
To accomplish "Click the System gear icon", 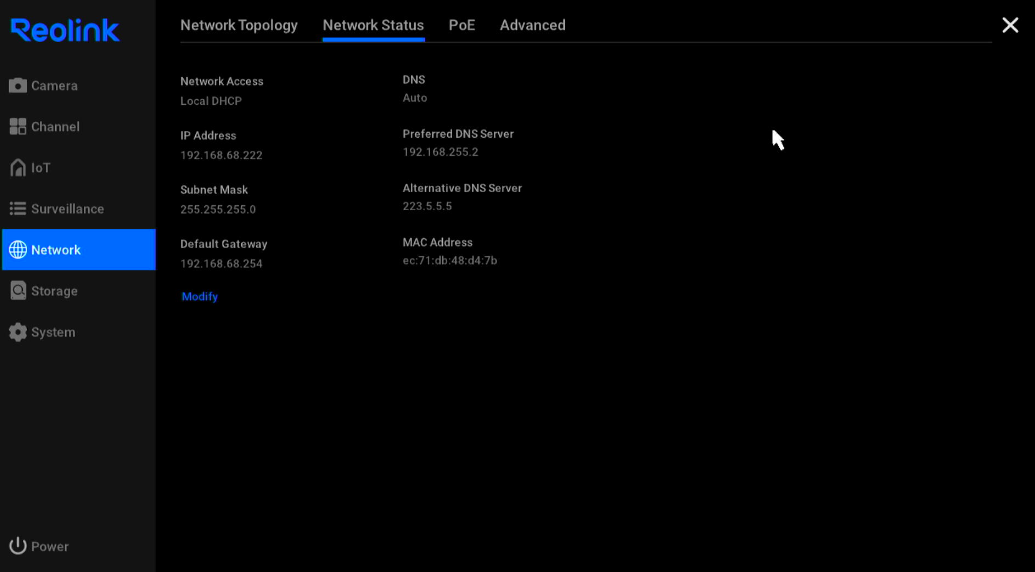I will [x=18, y=332].
